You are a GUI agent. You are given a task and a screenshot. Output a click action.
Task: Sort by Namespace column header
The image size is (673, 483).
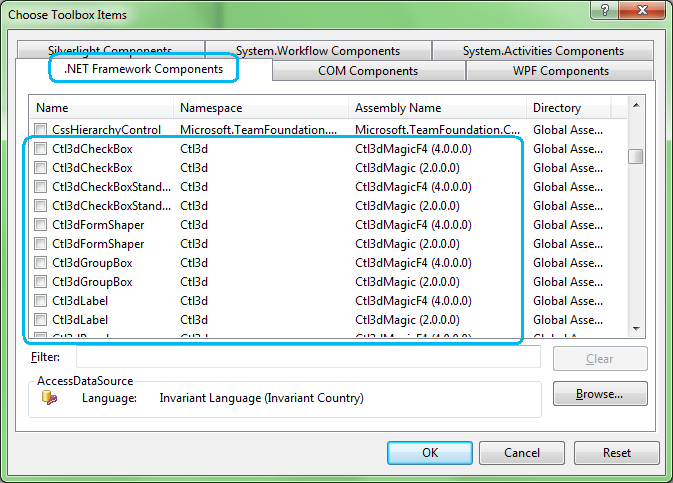262,108
